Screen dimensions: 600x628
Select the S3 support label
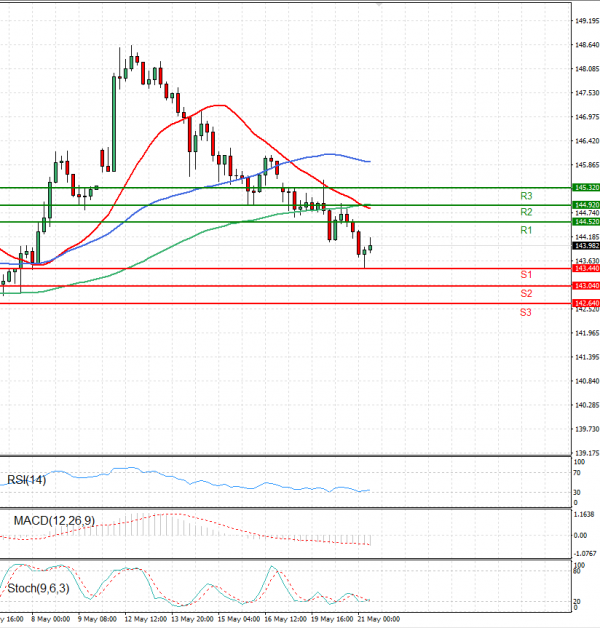[525, 313]
